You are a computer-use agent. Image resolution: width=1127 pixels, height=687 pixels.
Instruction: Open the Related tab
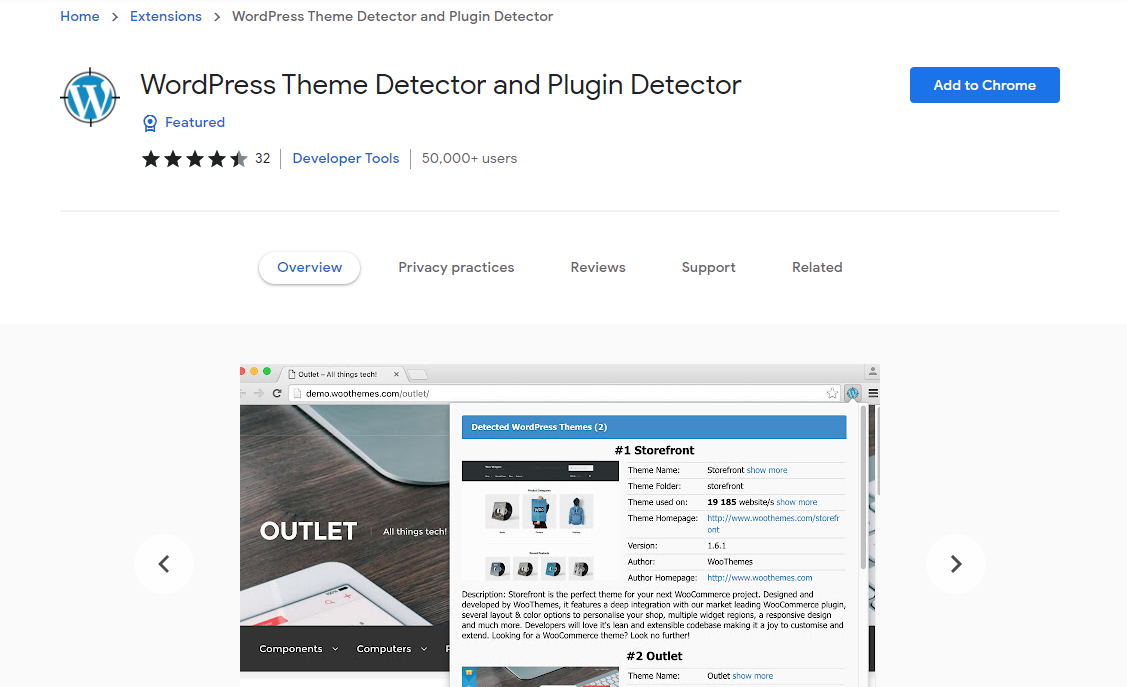click(x=817, y=267)
